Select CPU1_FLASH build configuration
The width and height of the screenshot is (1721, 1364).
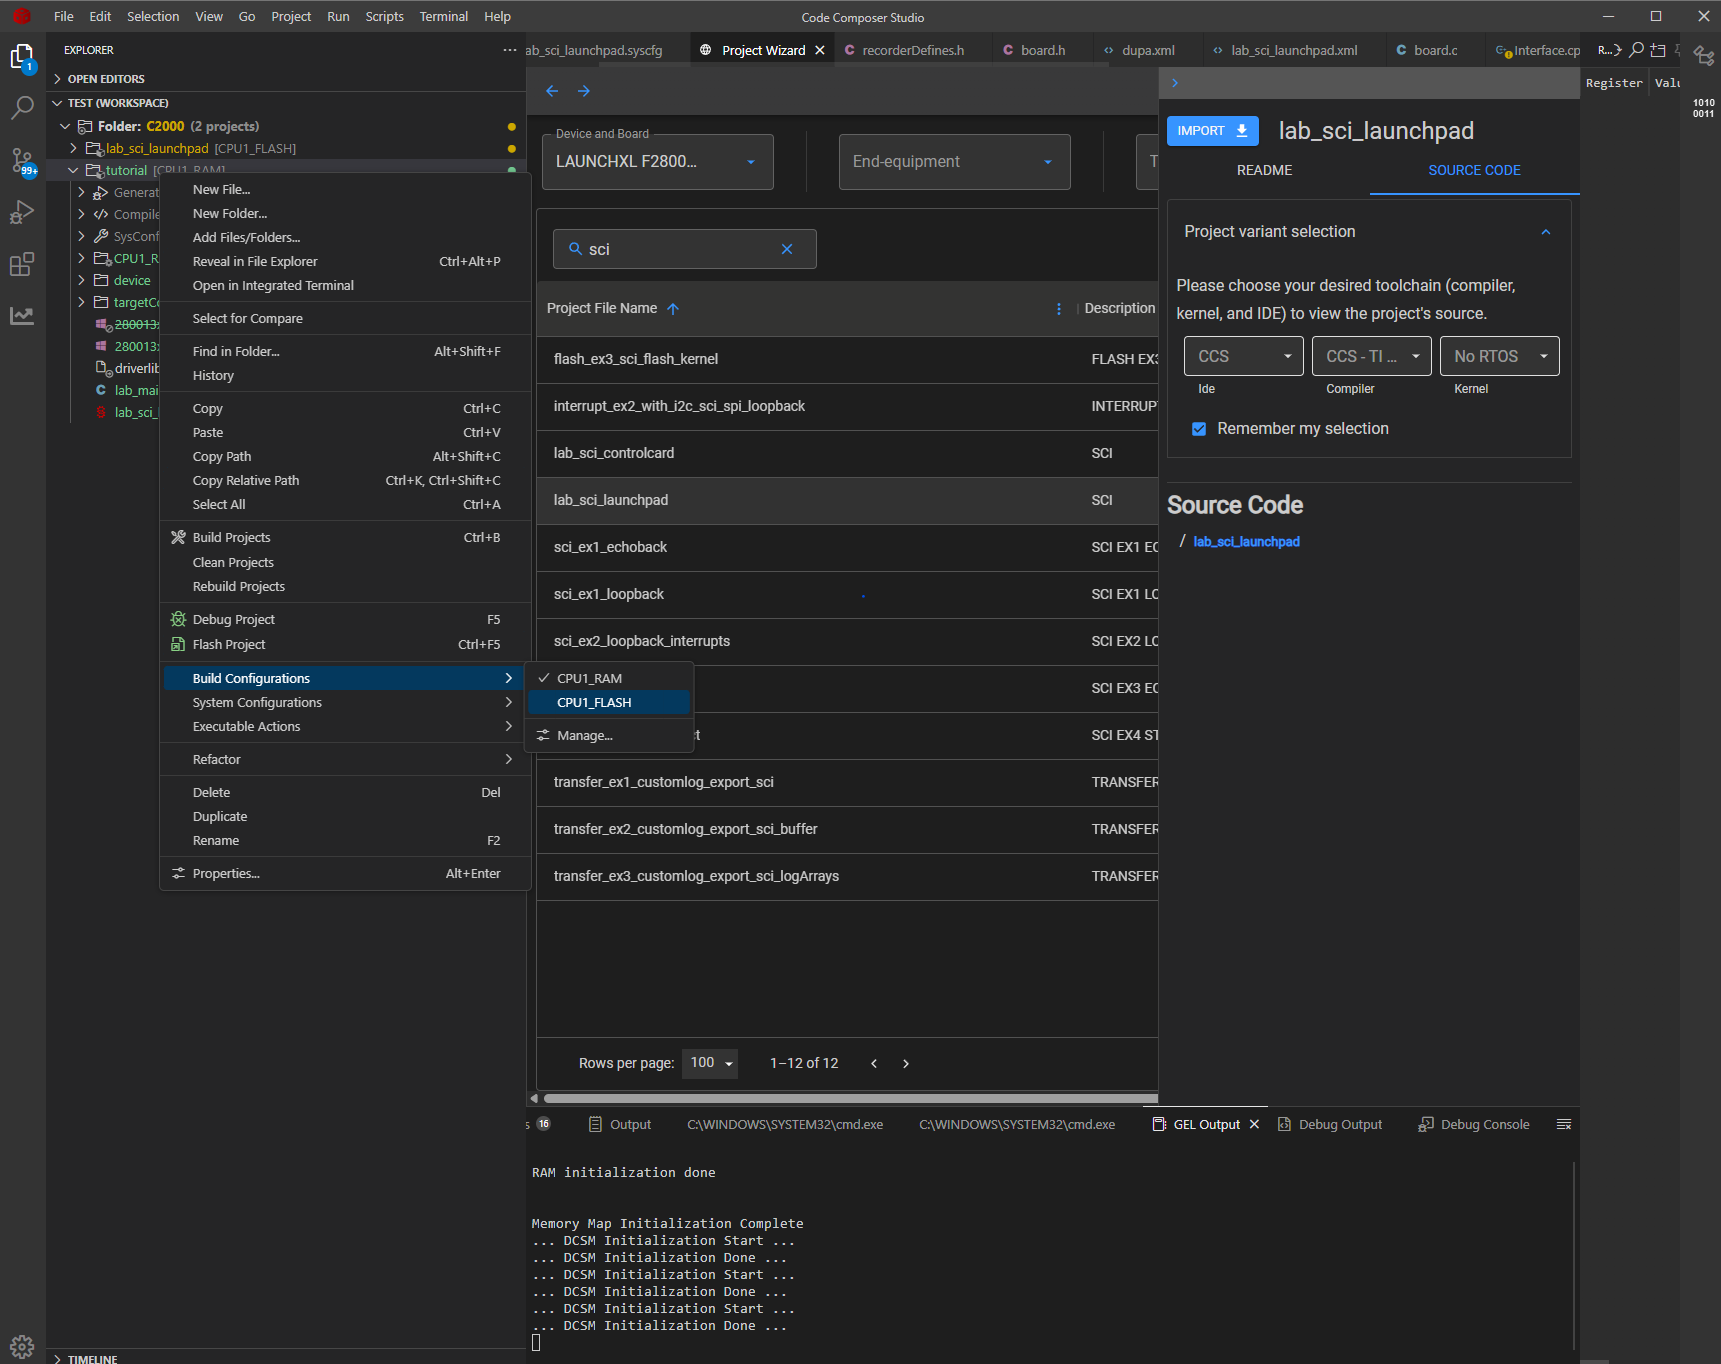tap(594, 703)
